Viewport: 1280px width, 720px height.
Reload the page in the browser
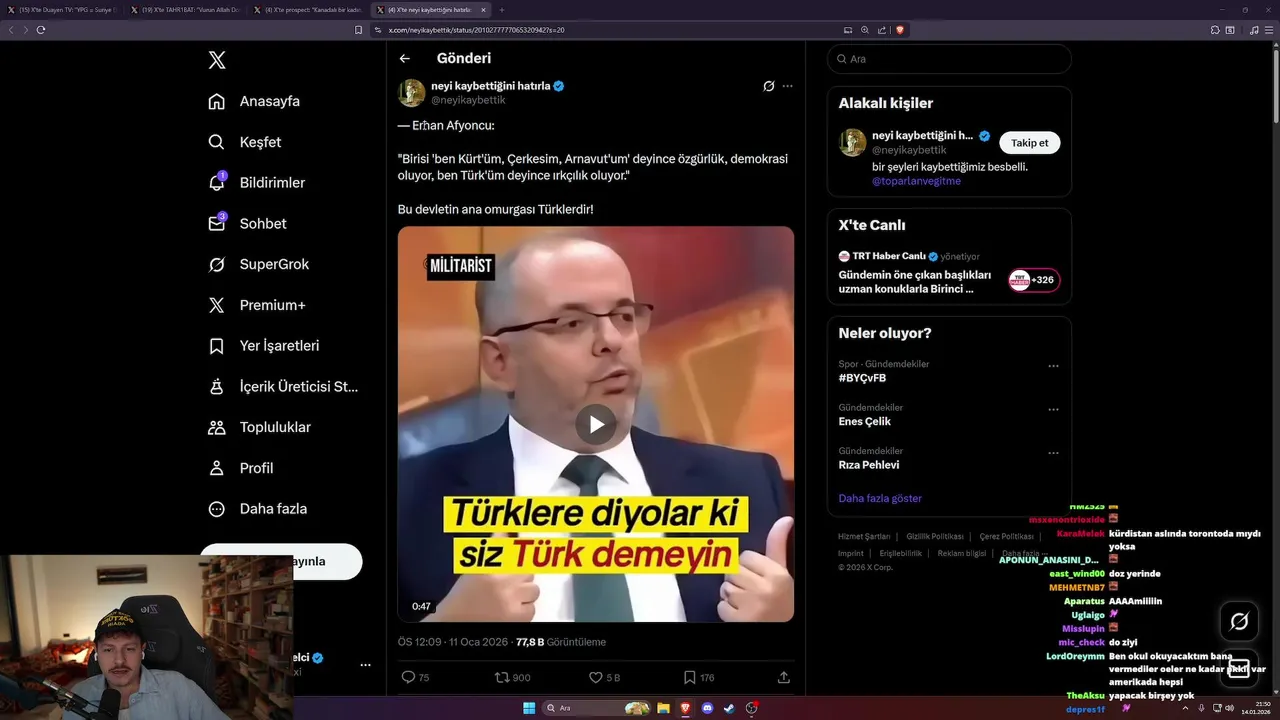click(40, 30)
